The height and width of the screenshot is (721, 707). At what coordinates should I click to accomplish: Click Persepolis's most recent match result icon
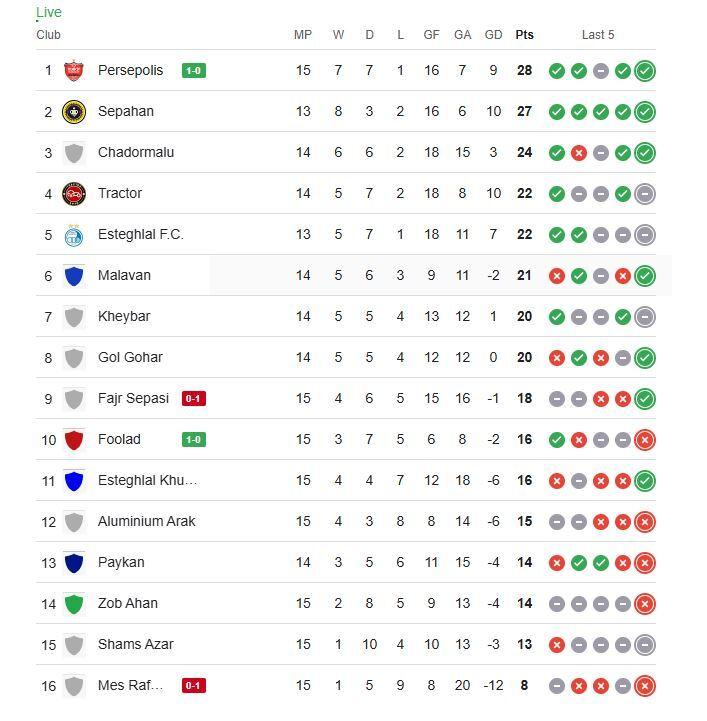(x=645, y=71)
